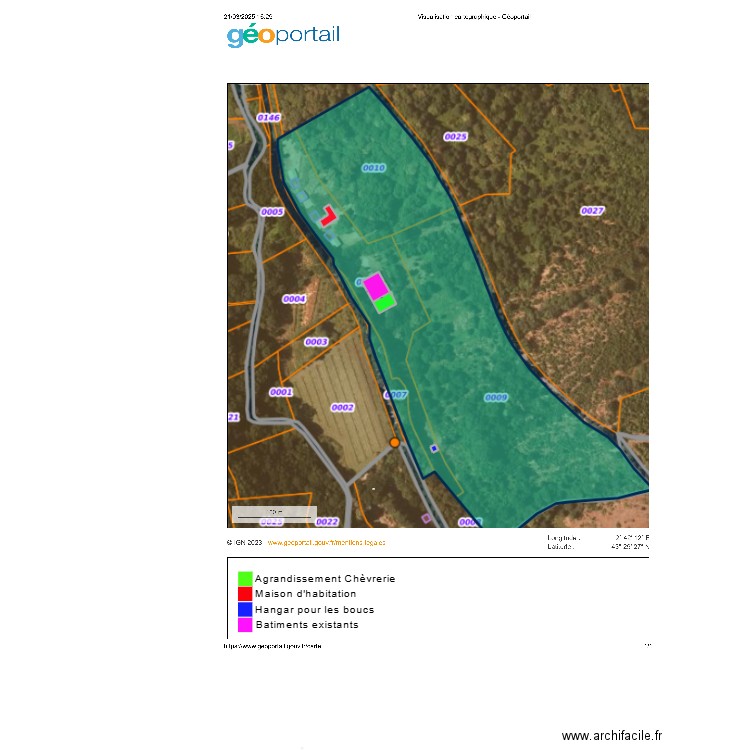Click the magenta swatch beside Batiments existants

pyautogui.click(x=245, y=625)
